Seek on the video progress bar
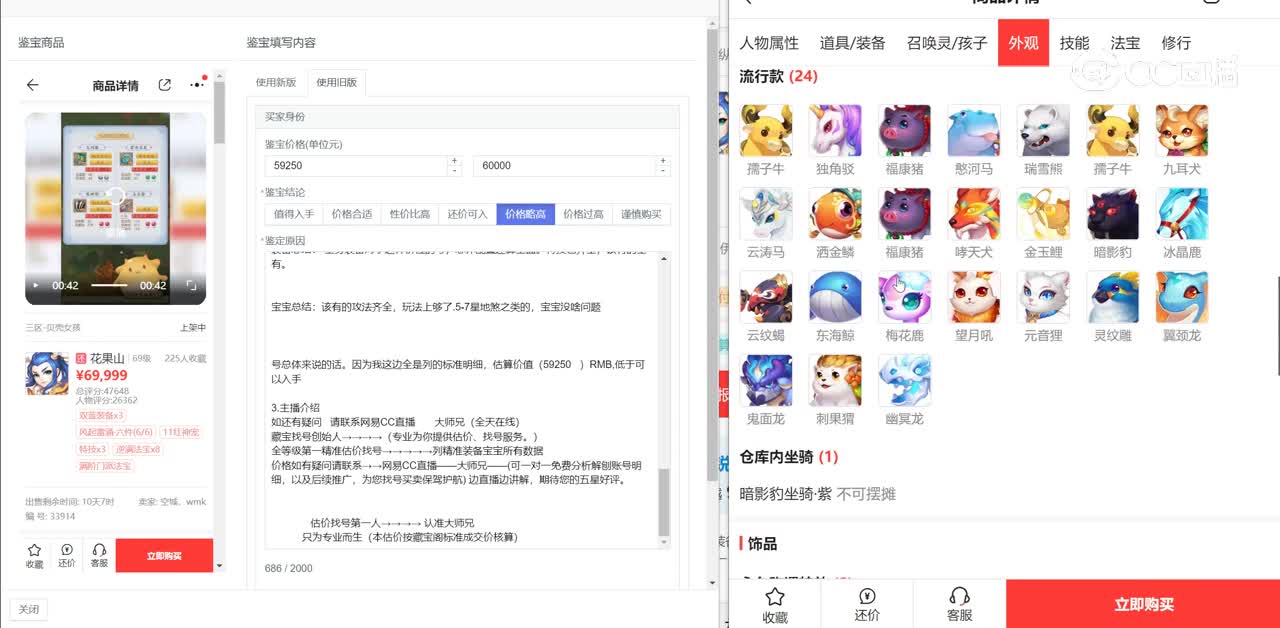Screen dimensions: 1280x628 click(109, 285)
